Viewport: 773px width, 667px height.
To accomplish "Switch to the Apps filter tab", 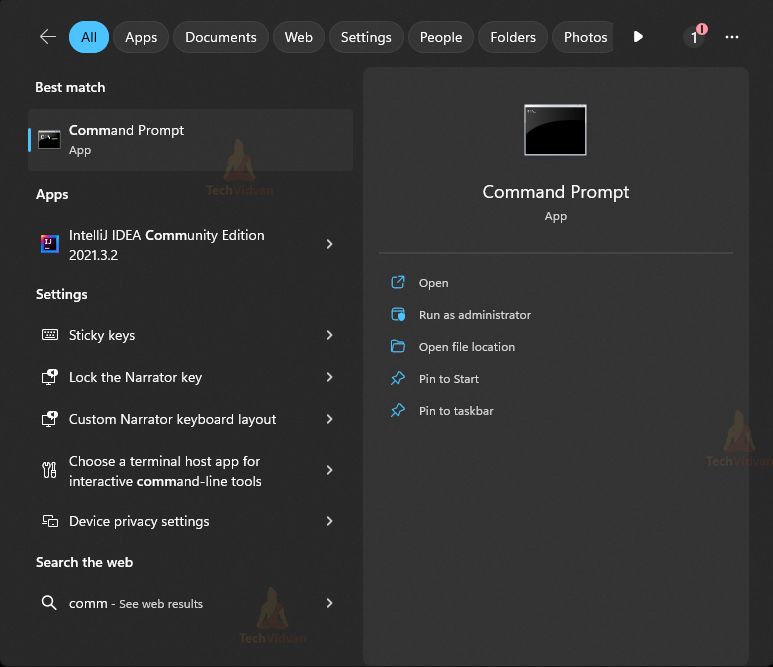I will click(141, 37).
